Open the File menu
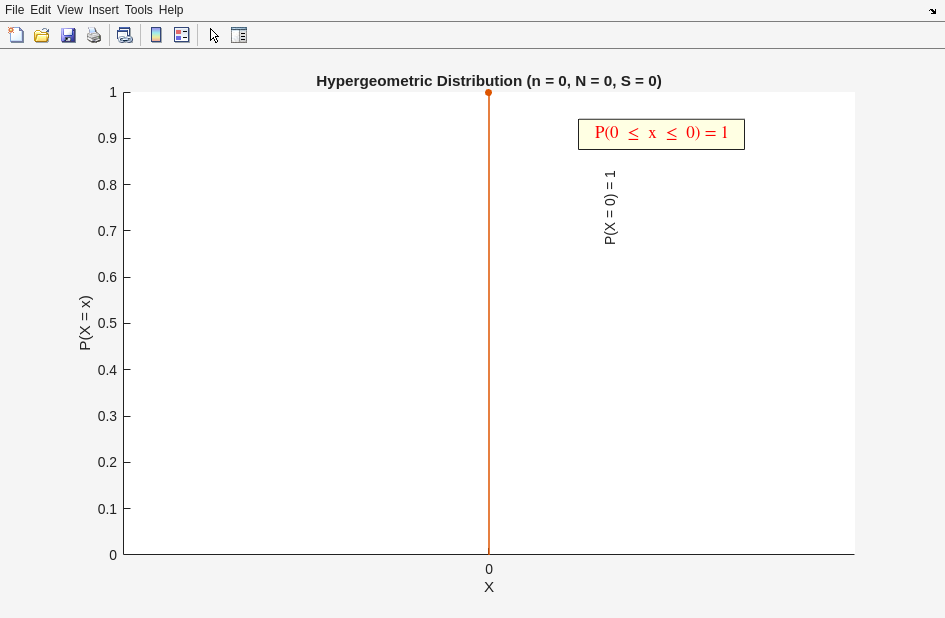The height and width of the screenshot is (618, 945). 14,10
